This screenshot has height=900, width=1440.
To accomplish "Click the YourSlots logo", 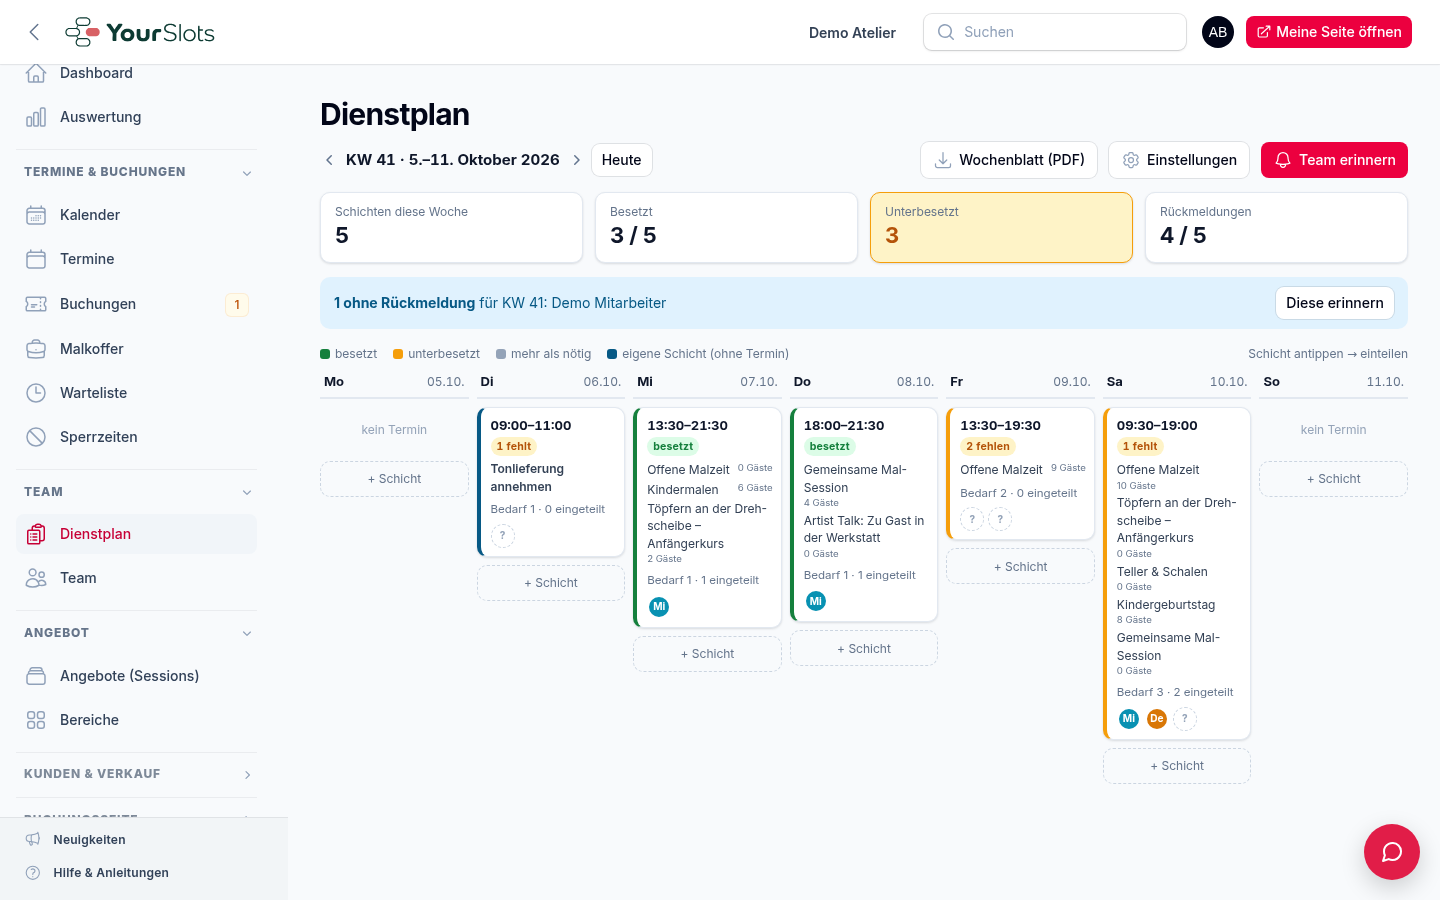I will point(140,32).
